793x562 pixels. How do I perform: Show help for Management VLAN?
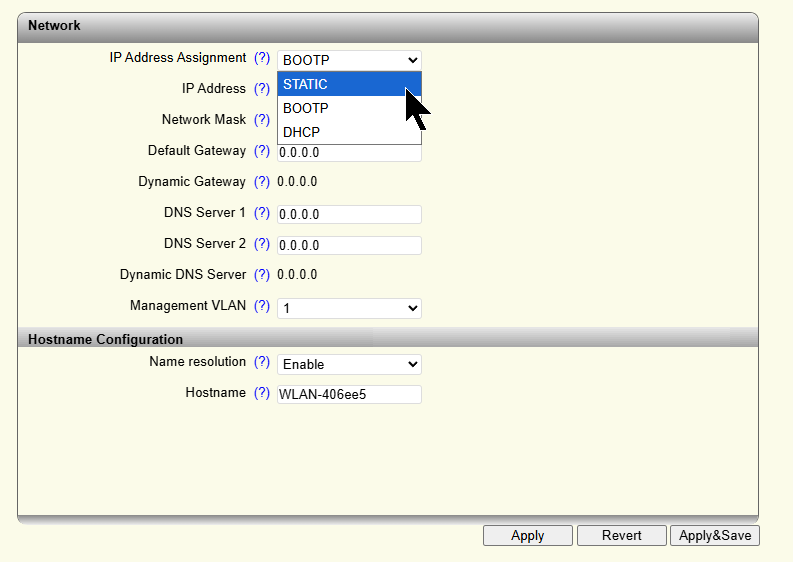pos(262,306)
